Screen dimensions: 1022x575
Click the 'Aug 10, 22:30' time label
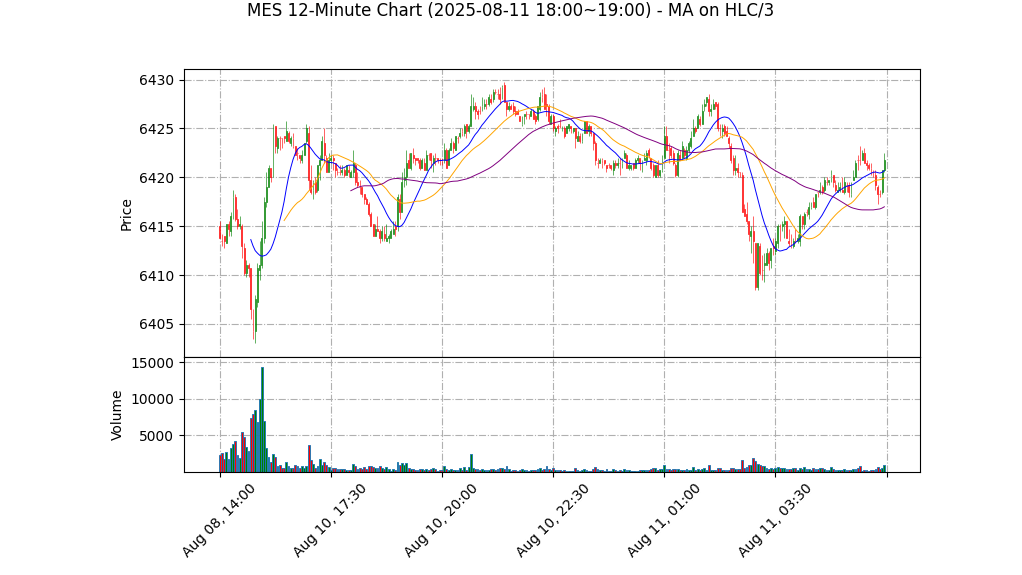552,520
